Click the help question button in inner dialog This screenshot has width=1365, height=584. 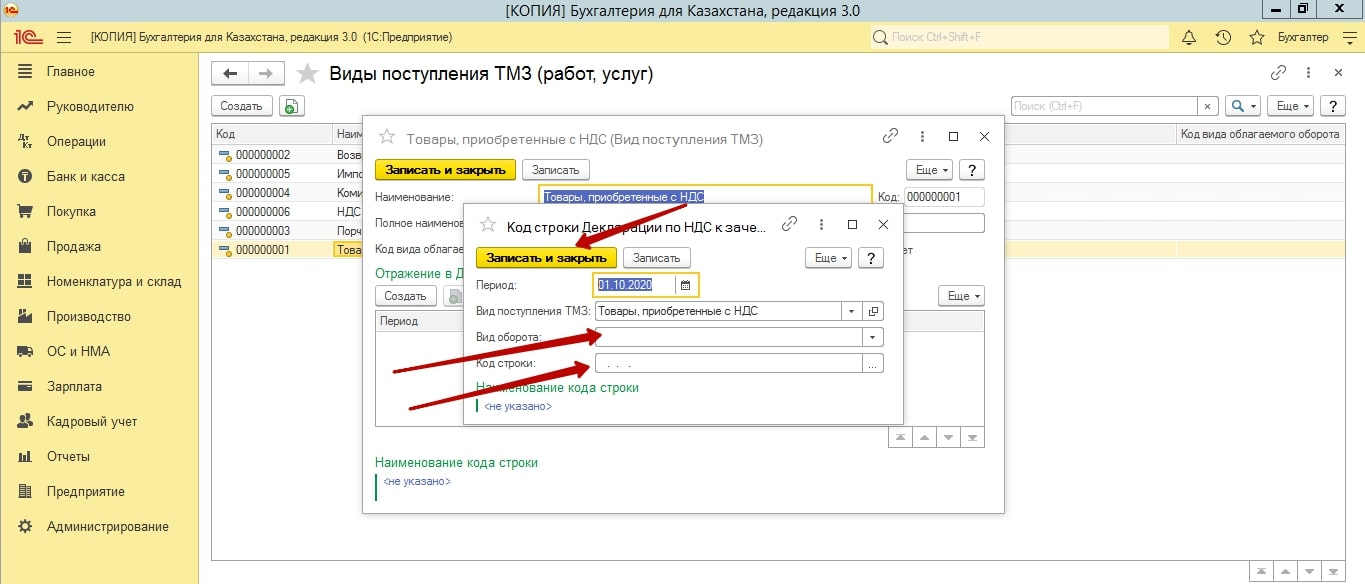coord(870,258)
